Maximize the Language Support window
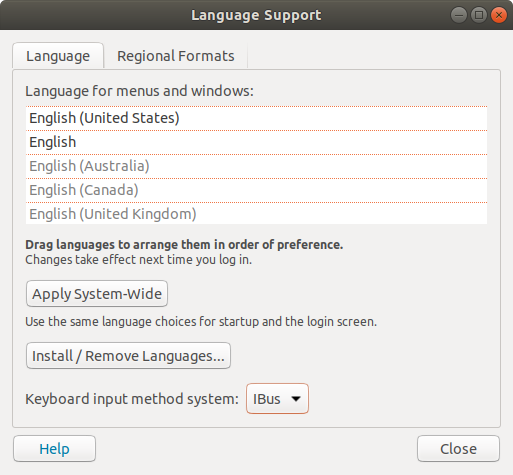Image resolution: width=513 pixels, height=475 pixels. 479,15
